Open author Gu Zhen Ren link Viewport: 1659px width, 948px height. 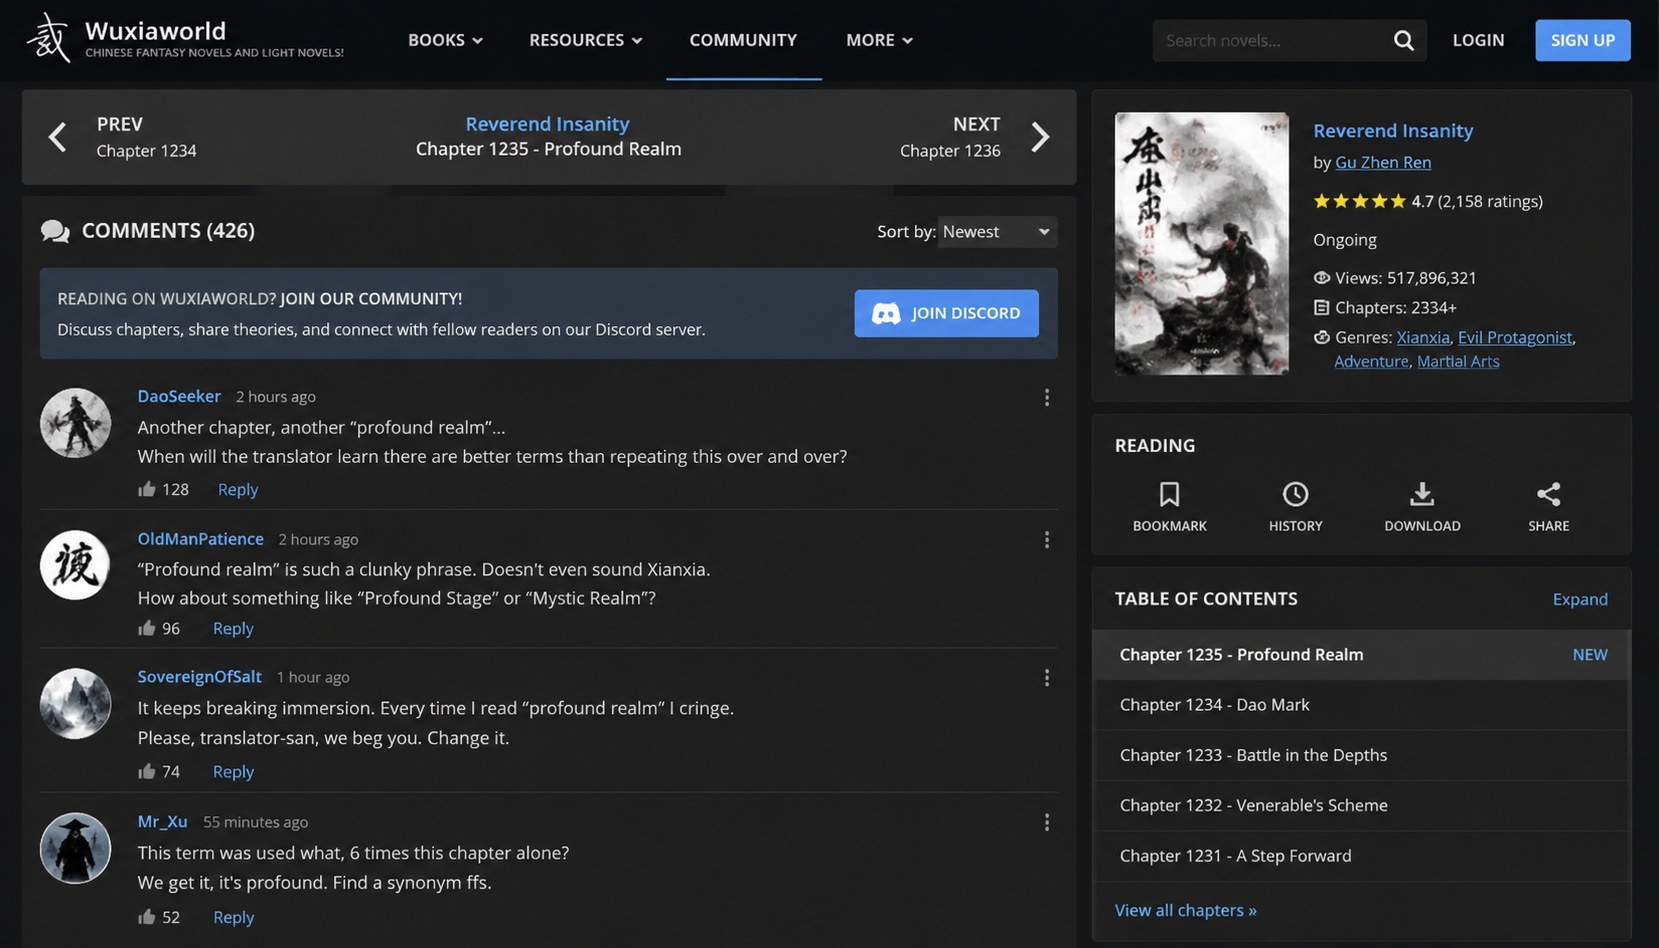tap(1383, 162)
